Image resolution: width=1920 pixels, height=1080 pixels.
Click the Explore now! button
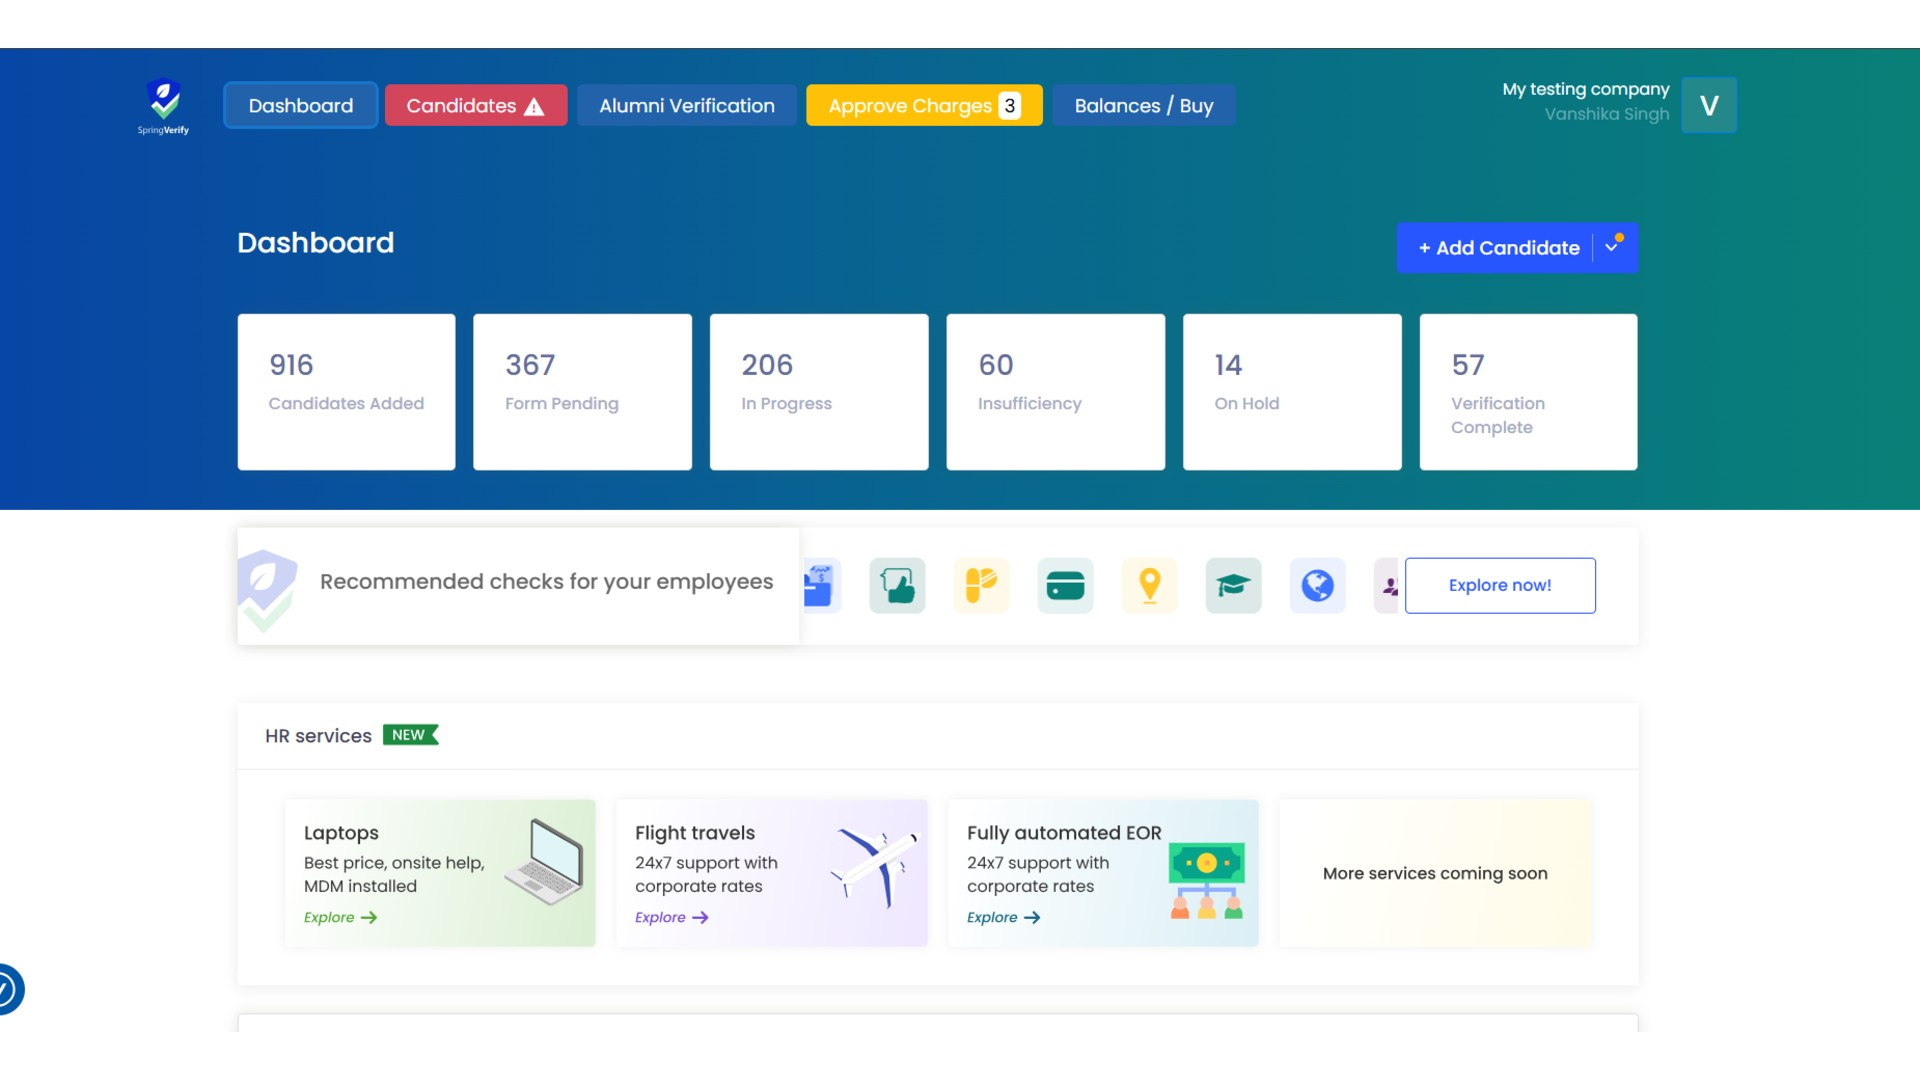(x=1500, y=586)
